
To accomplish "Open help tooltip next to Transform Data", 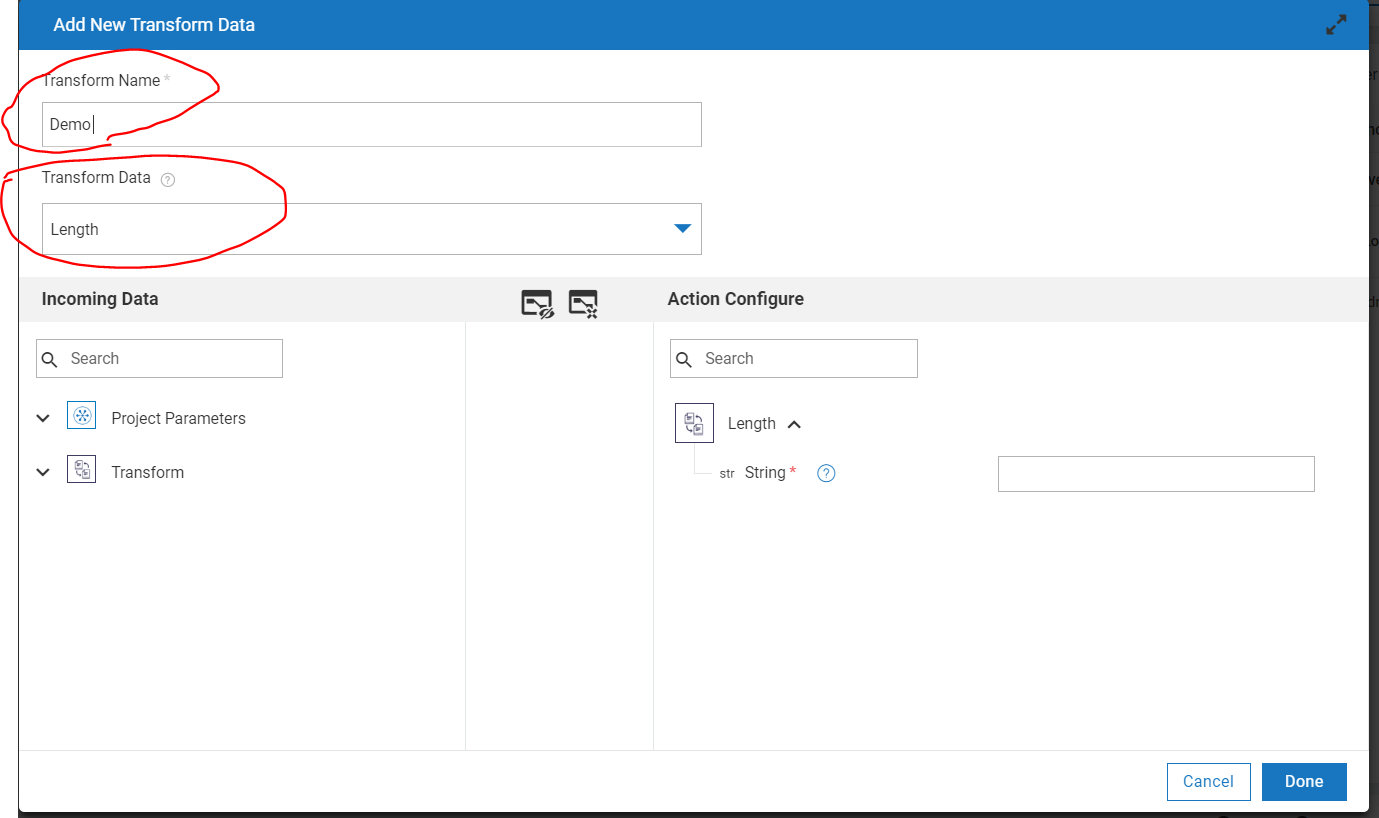I will pyautogui.click(x=168, y=180).
